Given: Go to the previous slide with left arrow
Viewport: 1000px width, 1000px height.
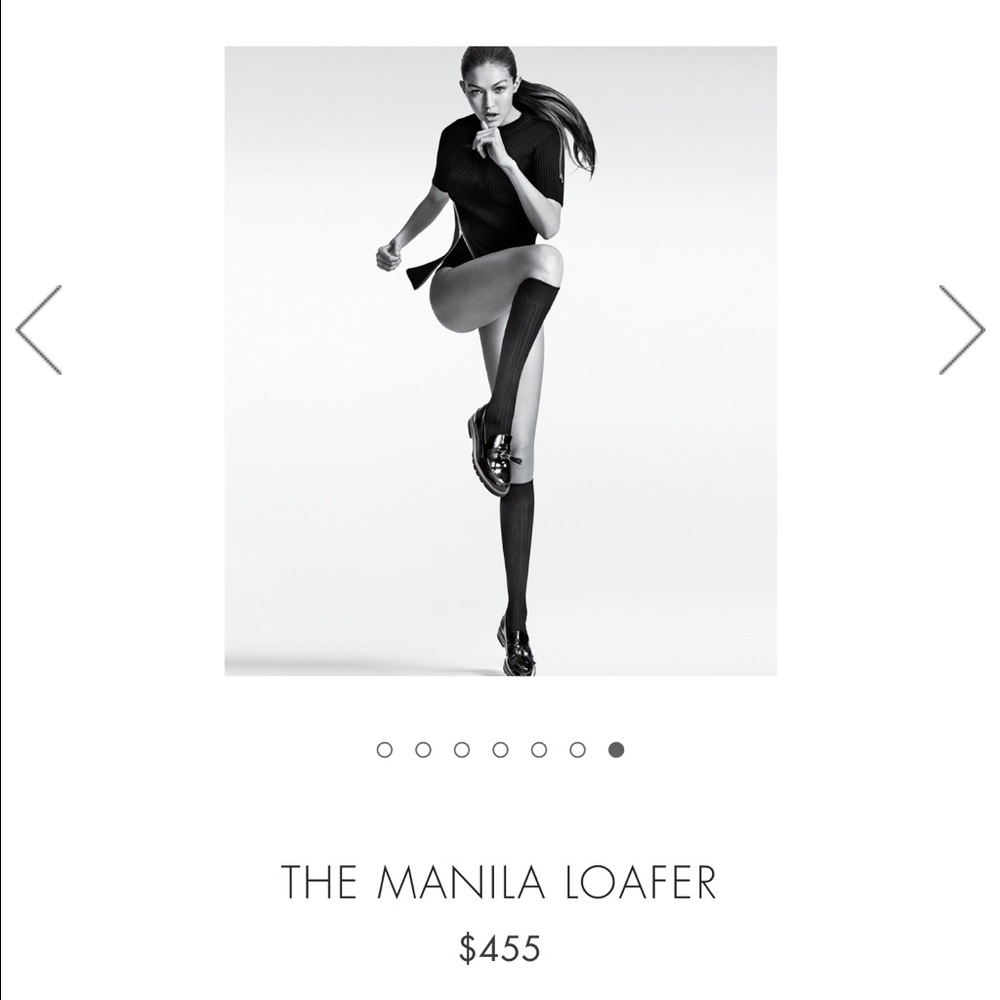Looking at the screenshot, I should click(39, 329).
